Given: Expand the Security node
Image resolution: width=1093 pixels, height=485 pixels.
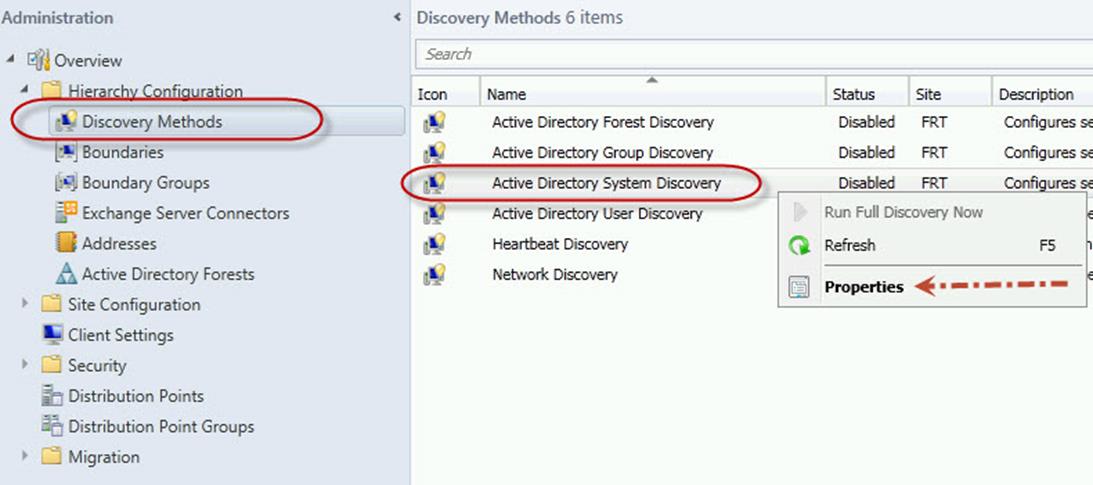Looking at the screenshot, I should [x=26, y=365].
